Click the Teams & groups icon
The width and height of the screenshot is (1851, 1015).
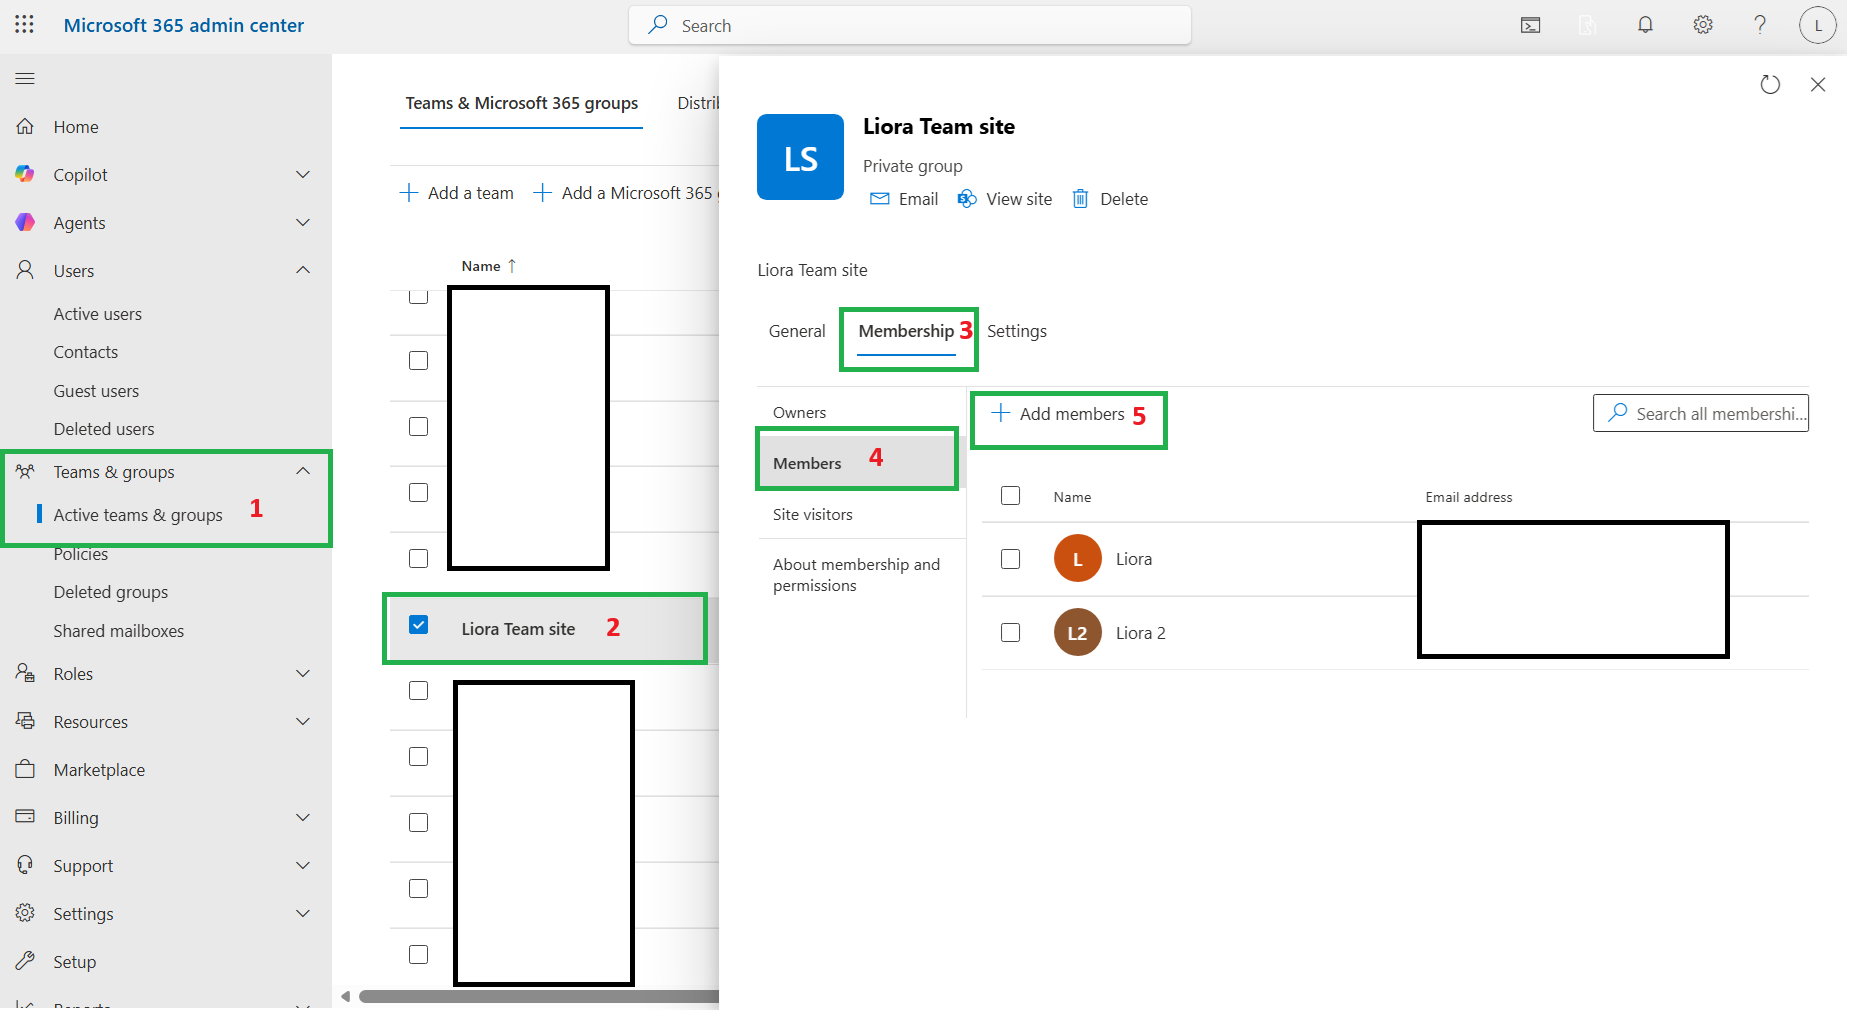click(25, 472)
